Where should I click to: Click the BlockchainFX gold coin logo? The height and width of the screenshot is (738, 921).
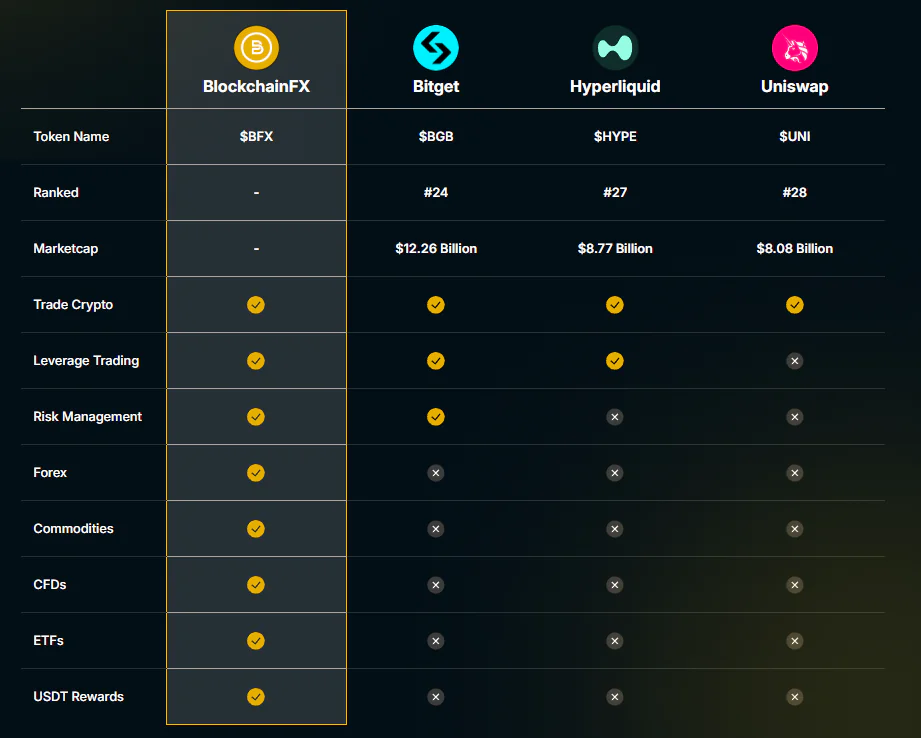(256, 48)
